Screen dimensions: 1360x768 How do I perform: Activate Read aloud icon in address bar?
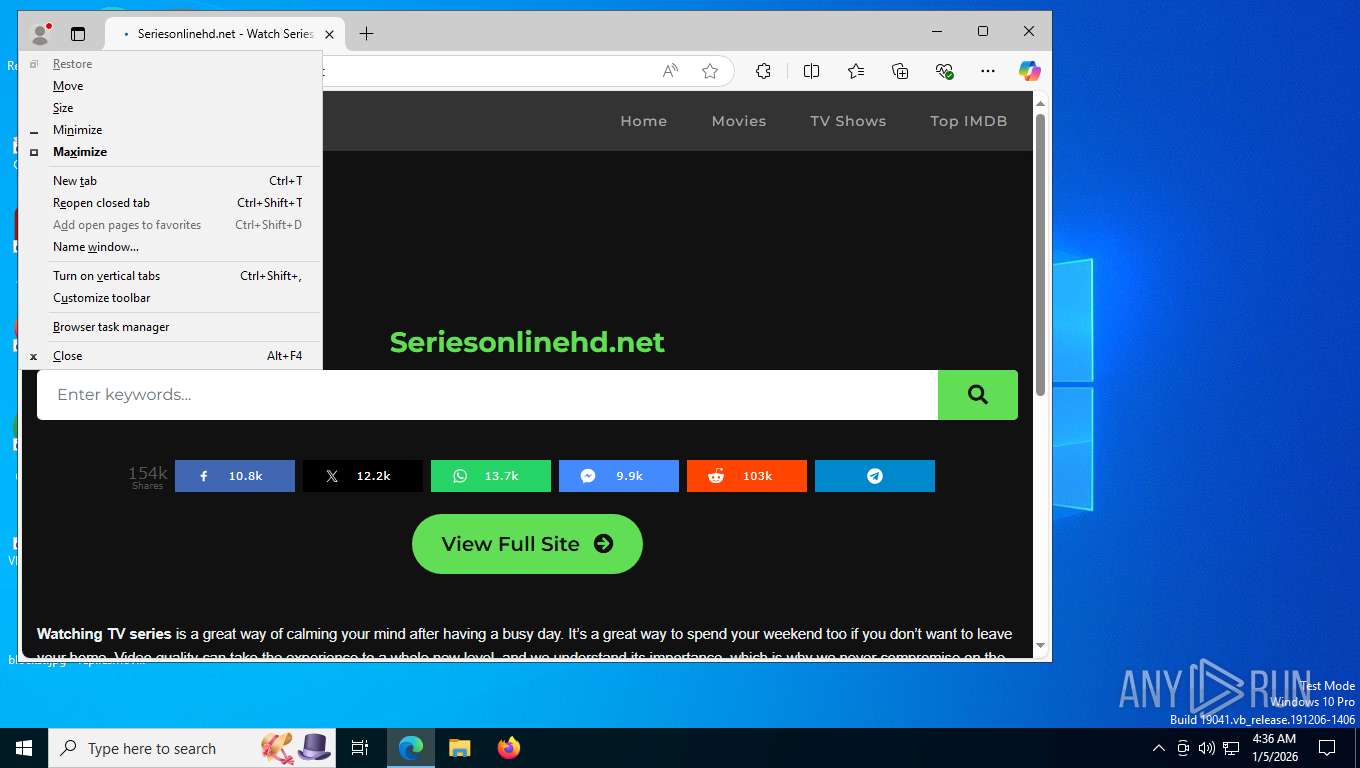670,71
